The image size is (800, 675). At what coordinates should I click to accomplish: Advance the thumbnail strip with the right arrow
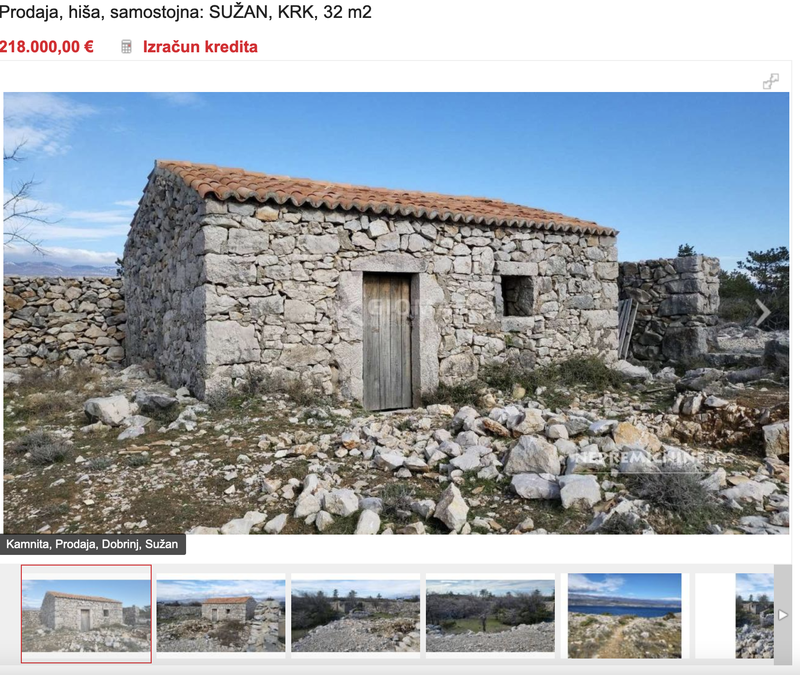click(783, 615)
